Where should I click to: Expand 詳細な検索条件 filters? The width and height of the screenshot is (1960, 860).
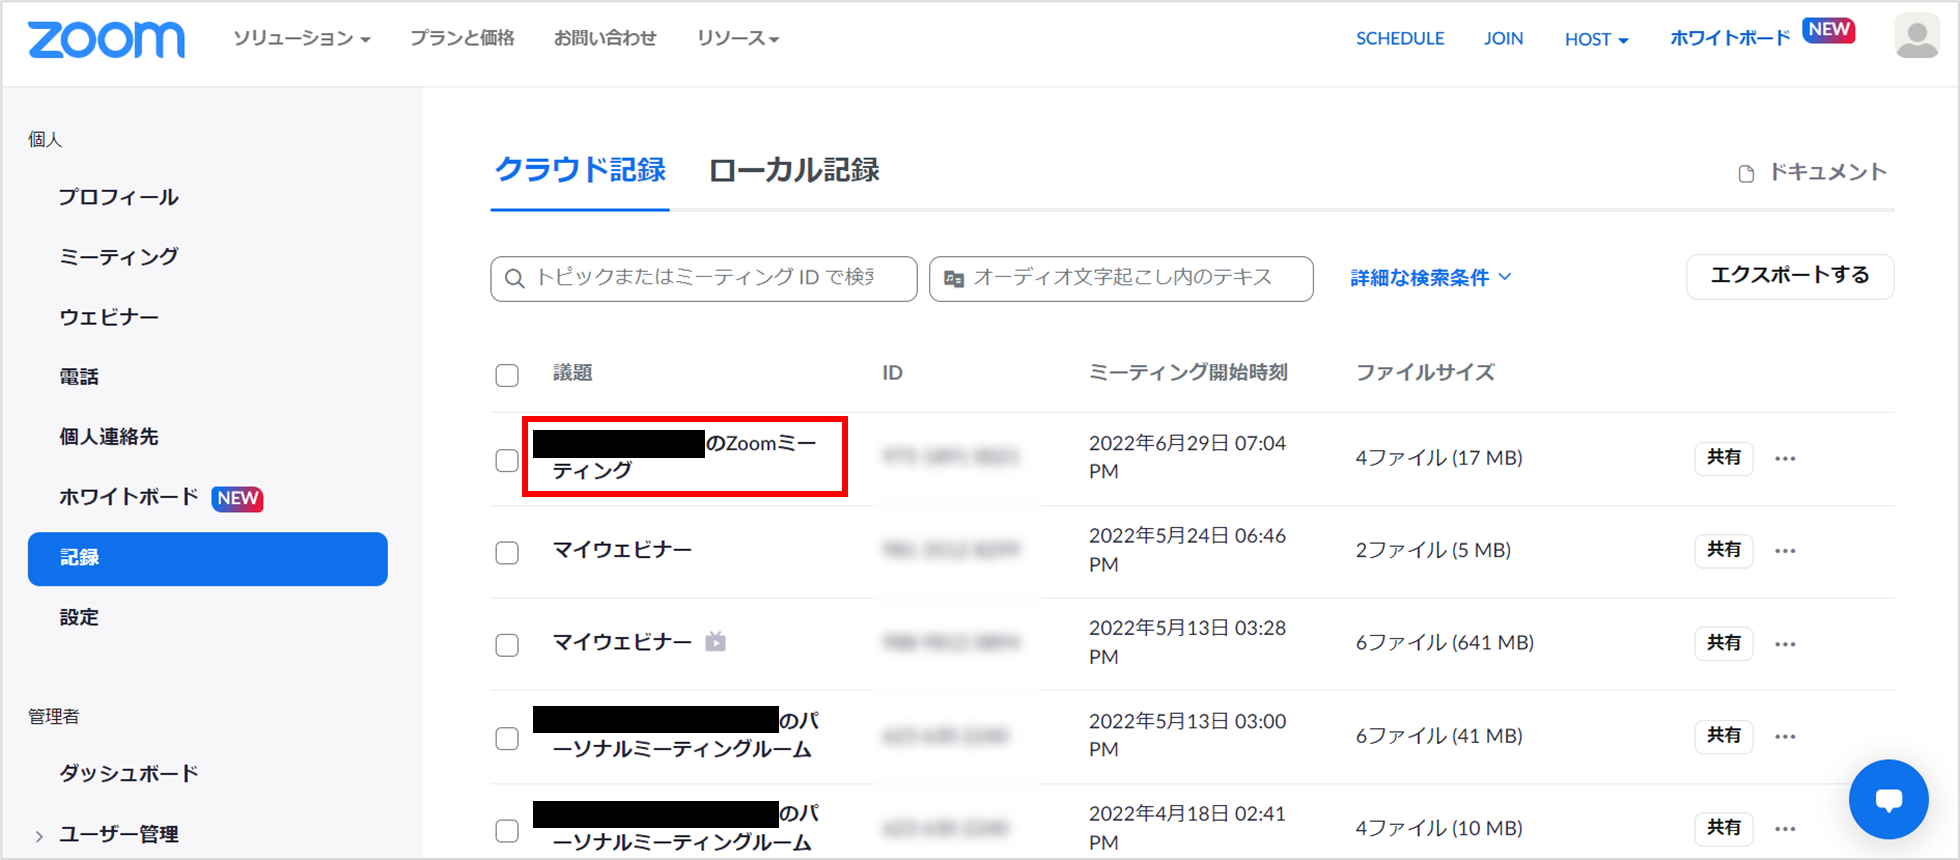pyautogui.click(x=1430, y=278)
